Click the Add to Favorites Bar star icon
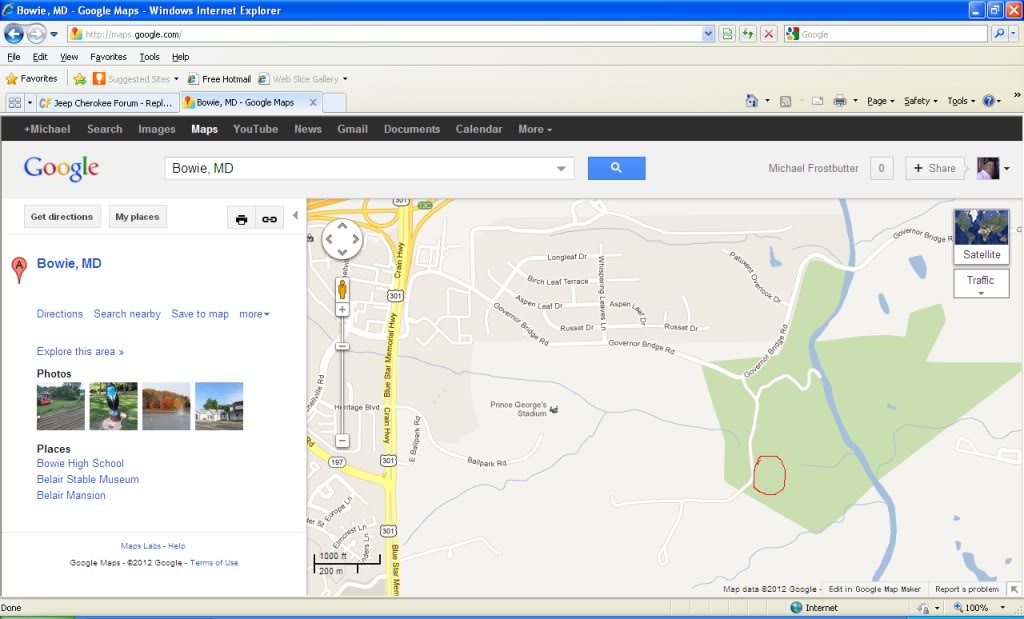 [80, 79]
